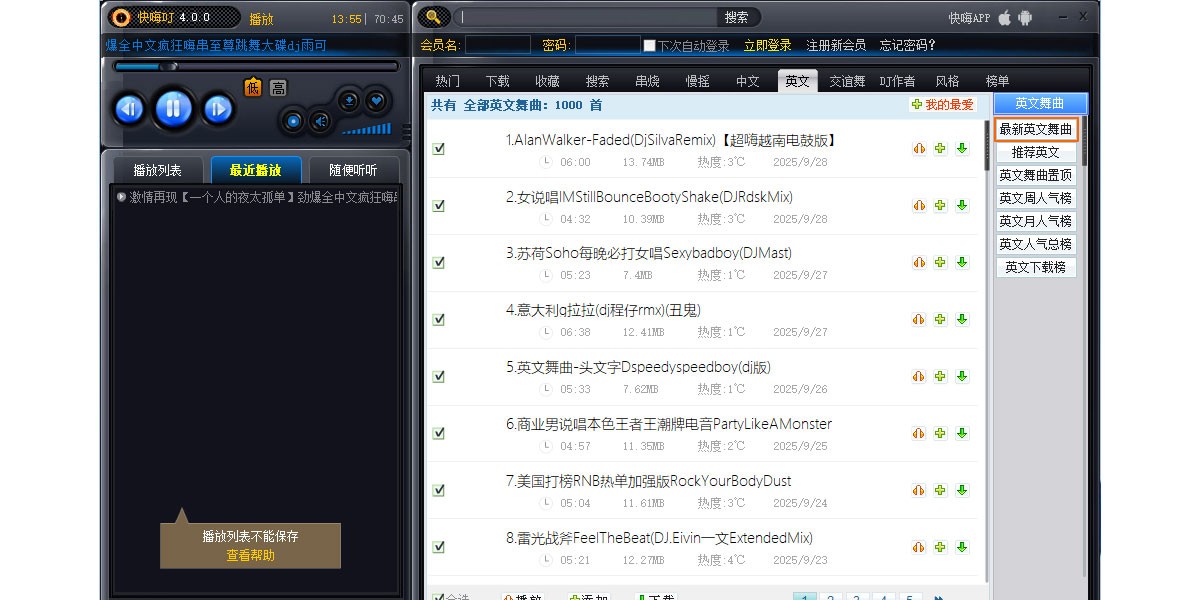Select 英文月人气榜 in right sidebar
1200x600 pixels.
click(1036, 221)
